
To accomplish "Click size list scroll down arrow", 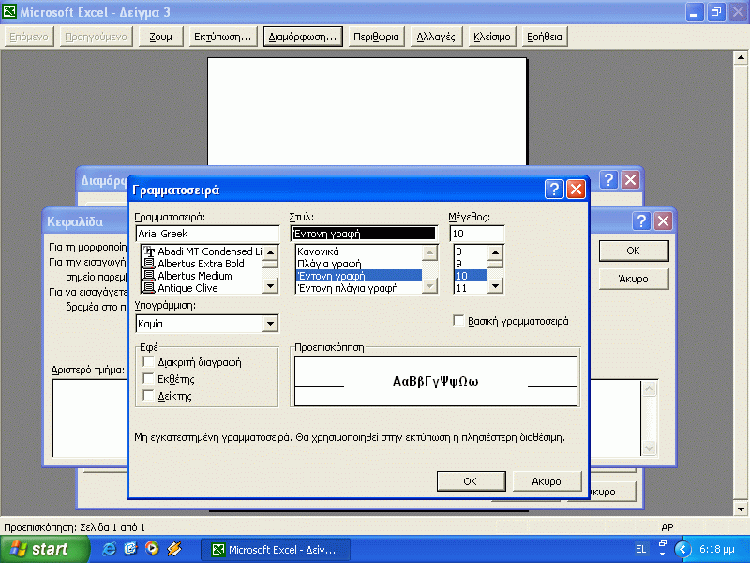I will [496, 286].
